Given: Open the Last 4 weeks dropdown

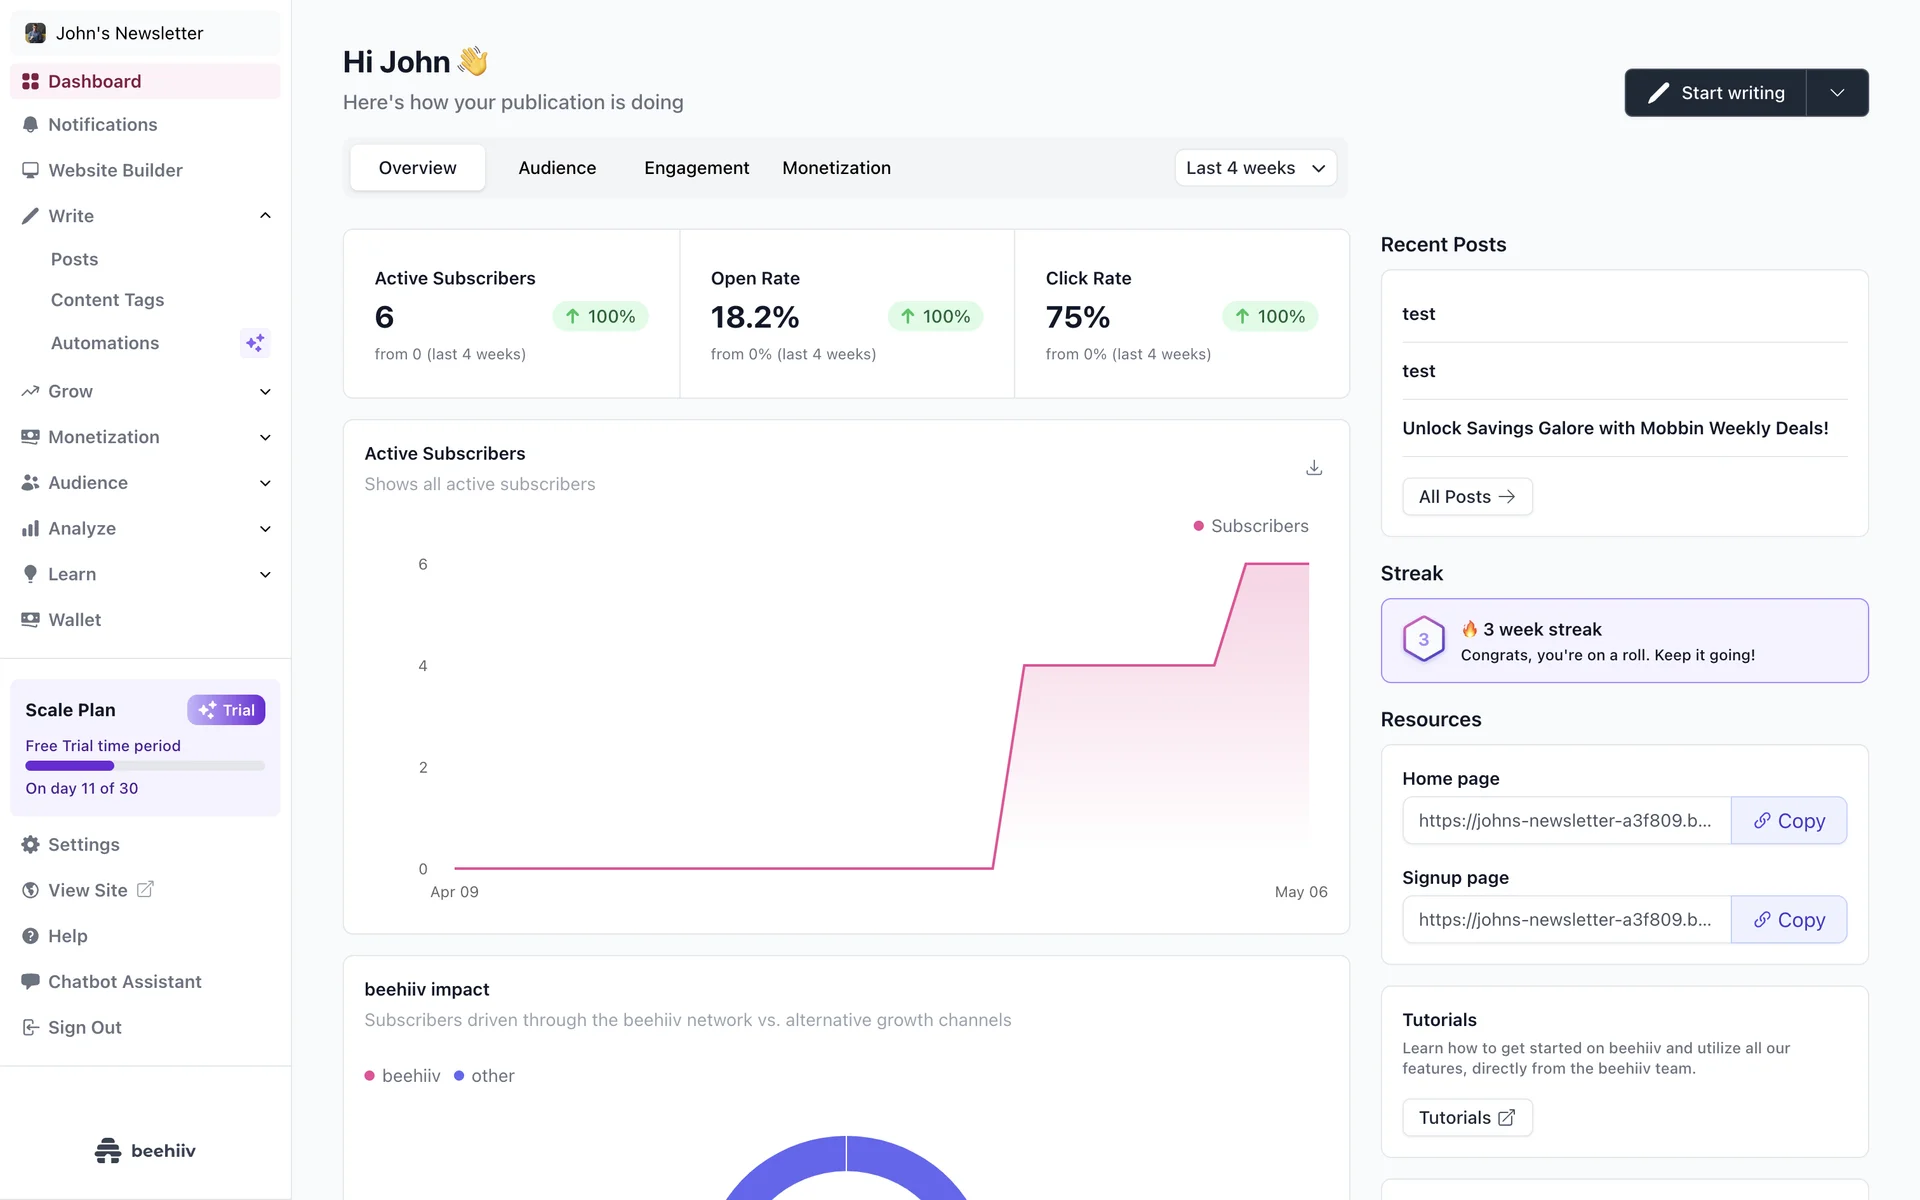Looking at the screenshot, I should (x=1255, y=168).
